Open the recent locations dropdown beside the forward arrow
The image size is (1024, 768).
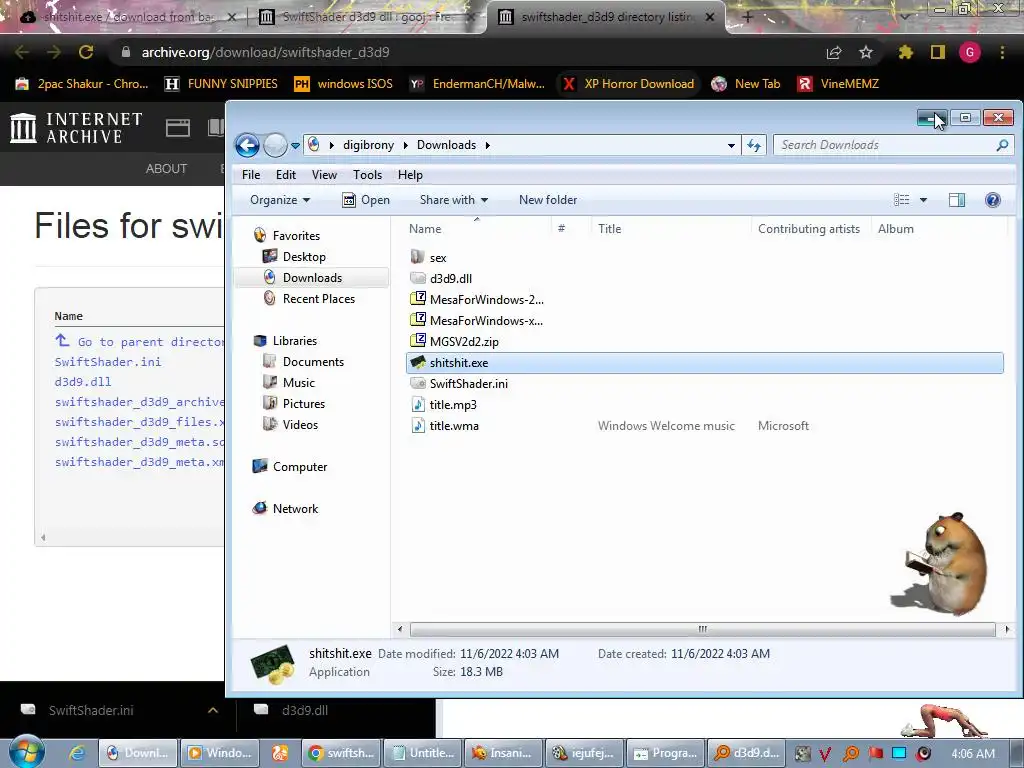click(295, 146)
